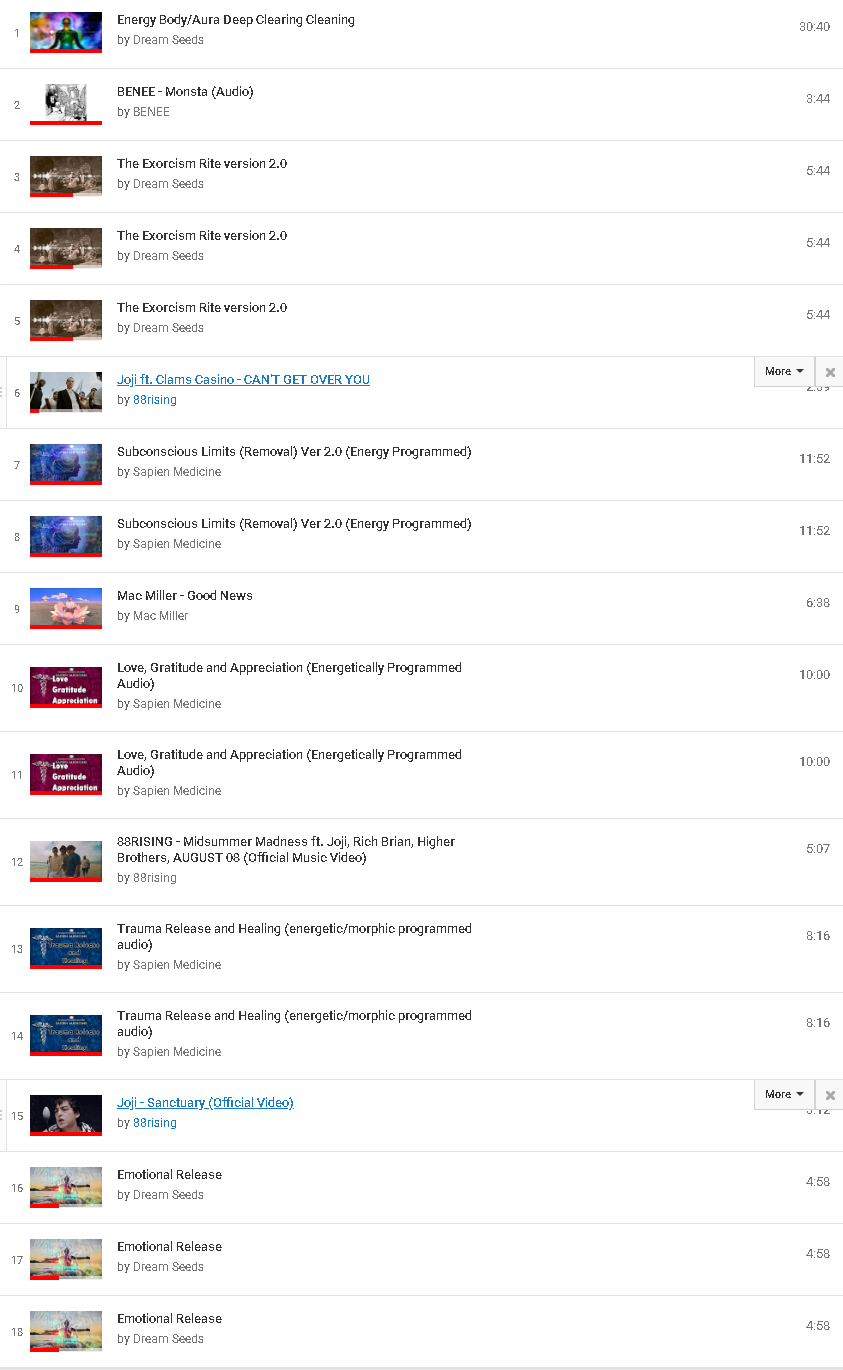Select Mac Miller - Good News title
Image resolution: width=843 pixels, height=1370 pixels.
185,596
